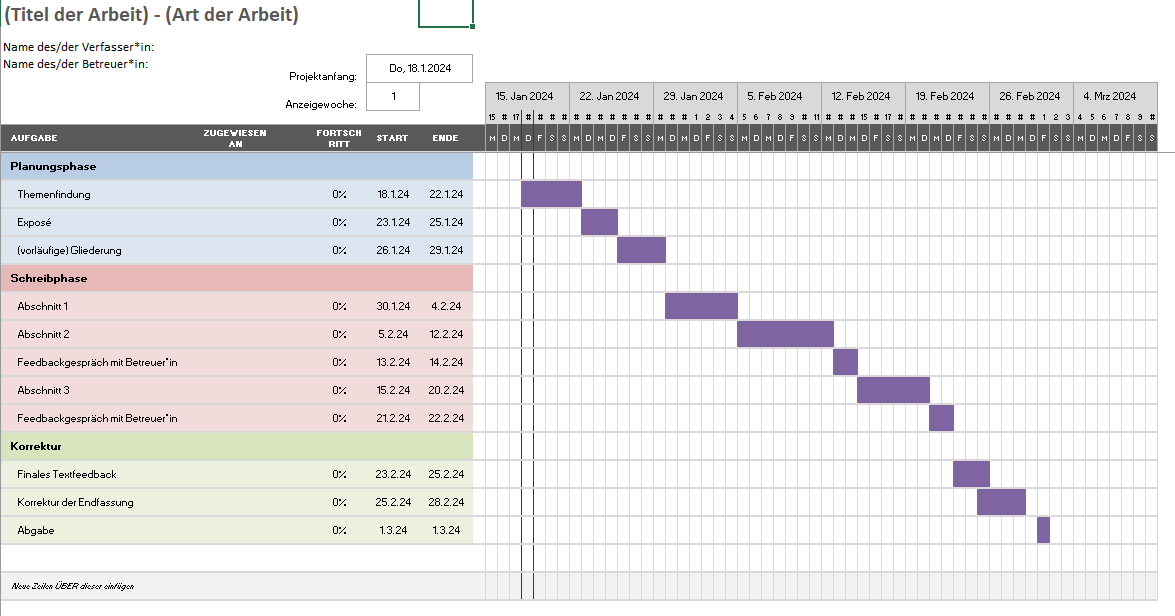Viewport: 1175px width, 616px height.
Task: Click the project start date cell
Action: tap(419, 68)
